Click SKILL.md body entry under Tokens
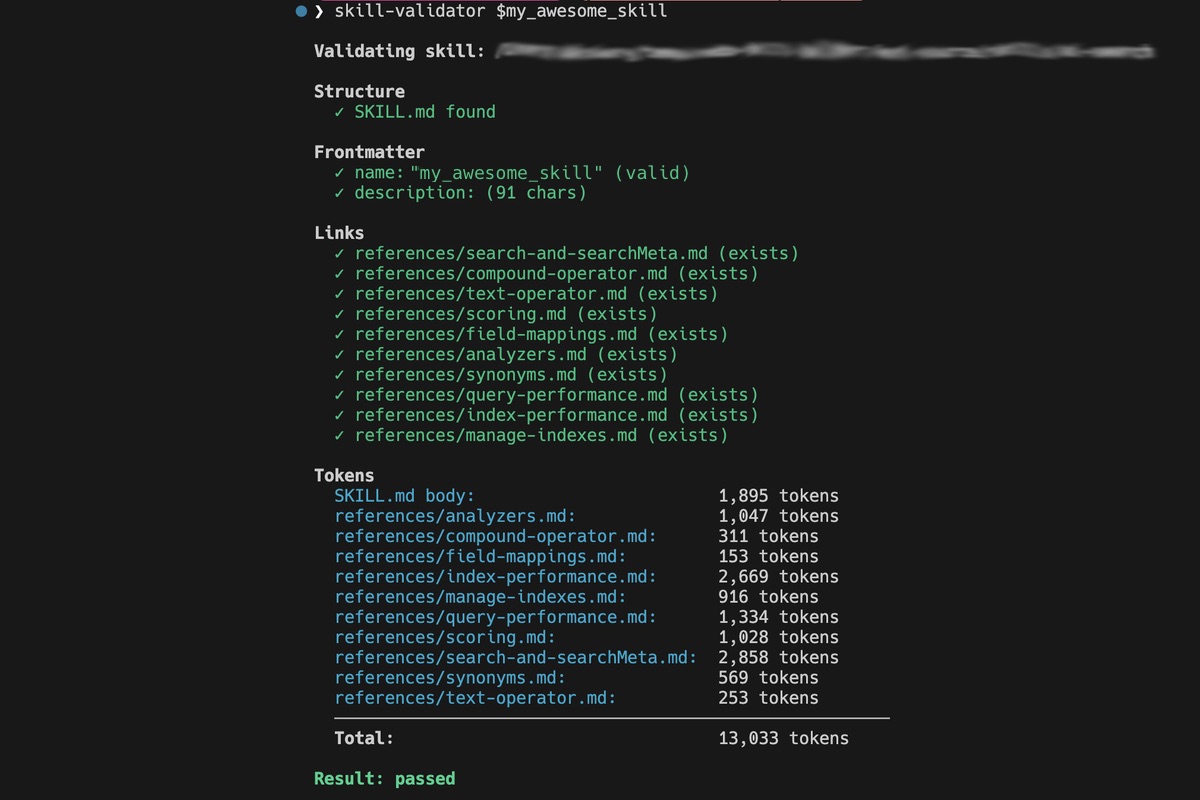Screen dimensions: 1200x800 [x=405, y=496]
